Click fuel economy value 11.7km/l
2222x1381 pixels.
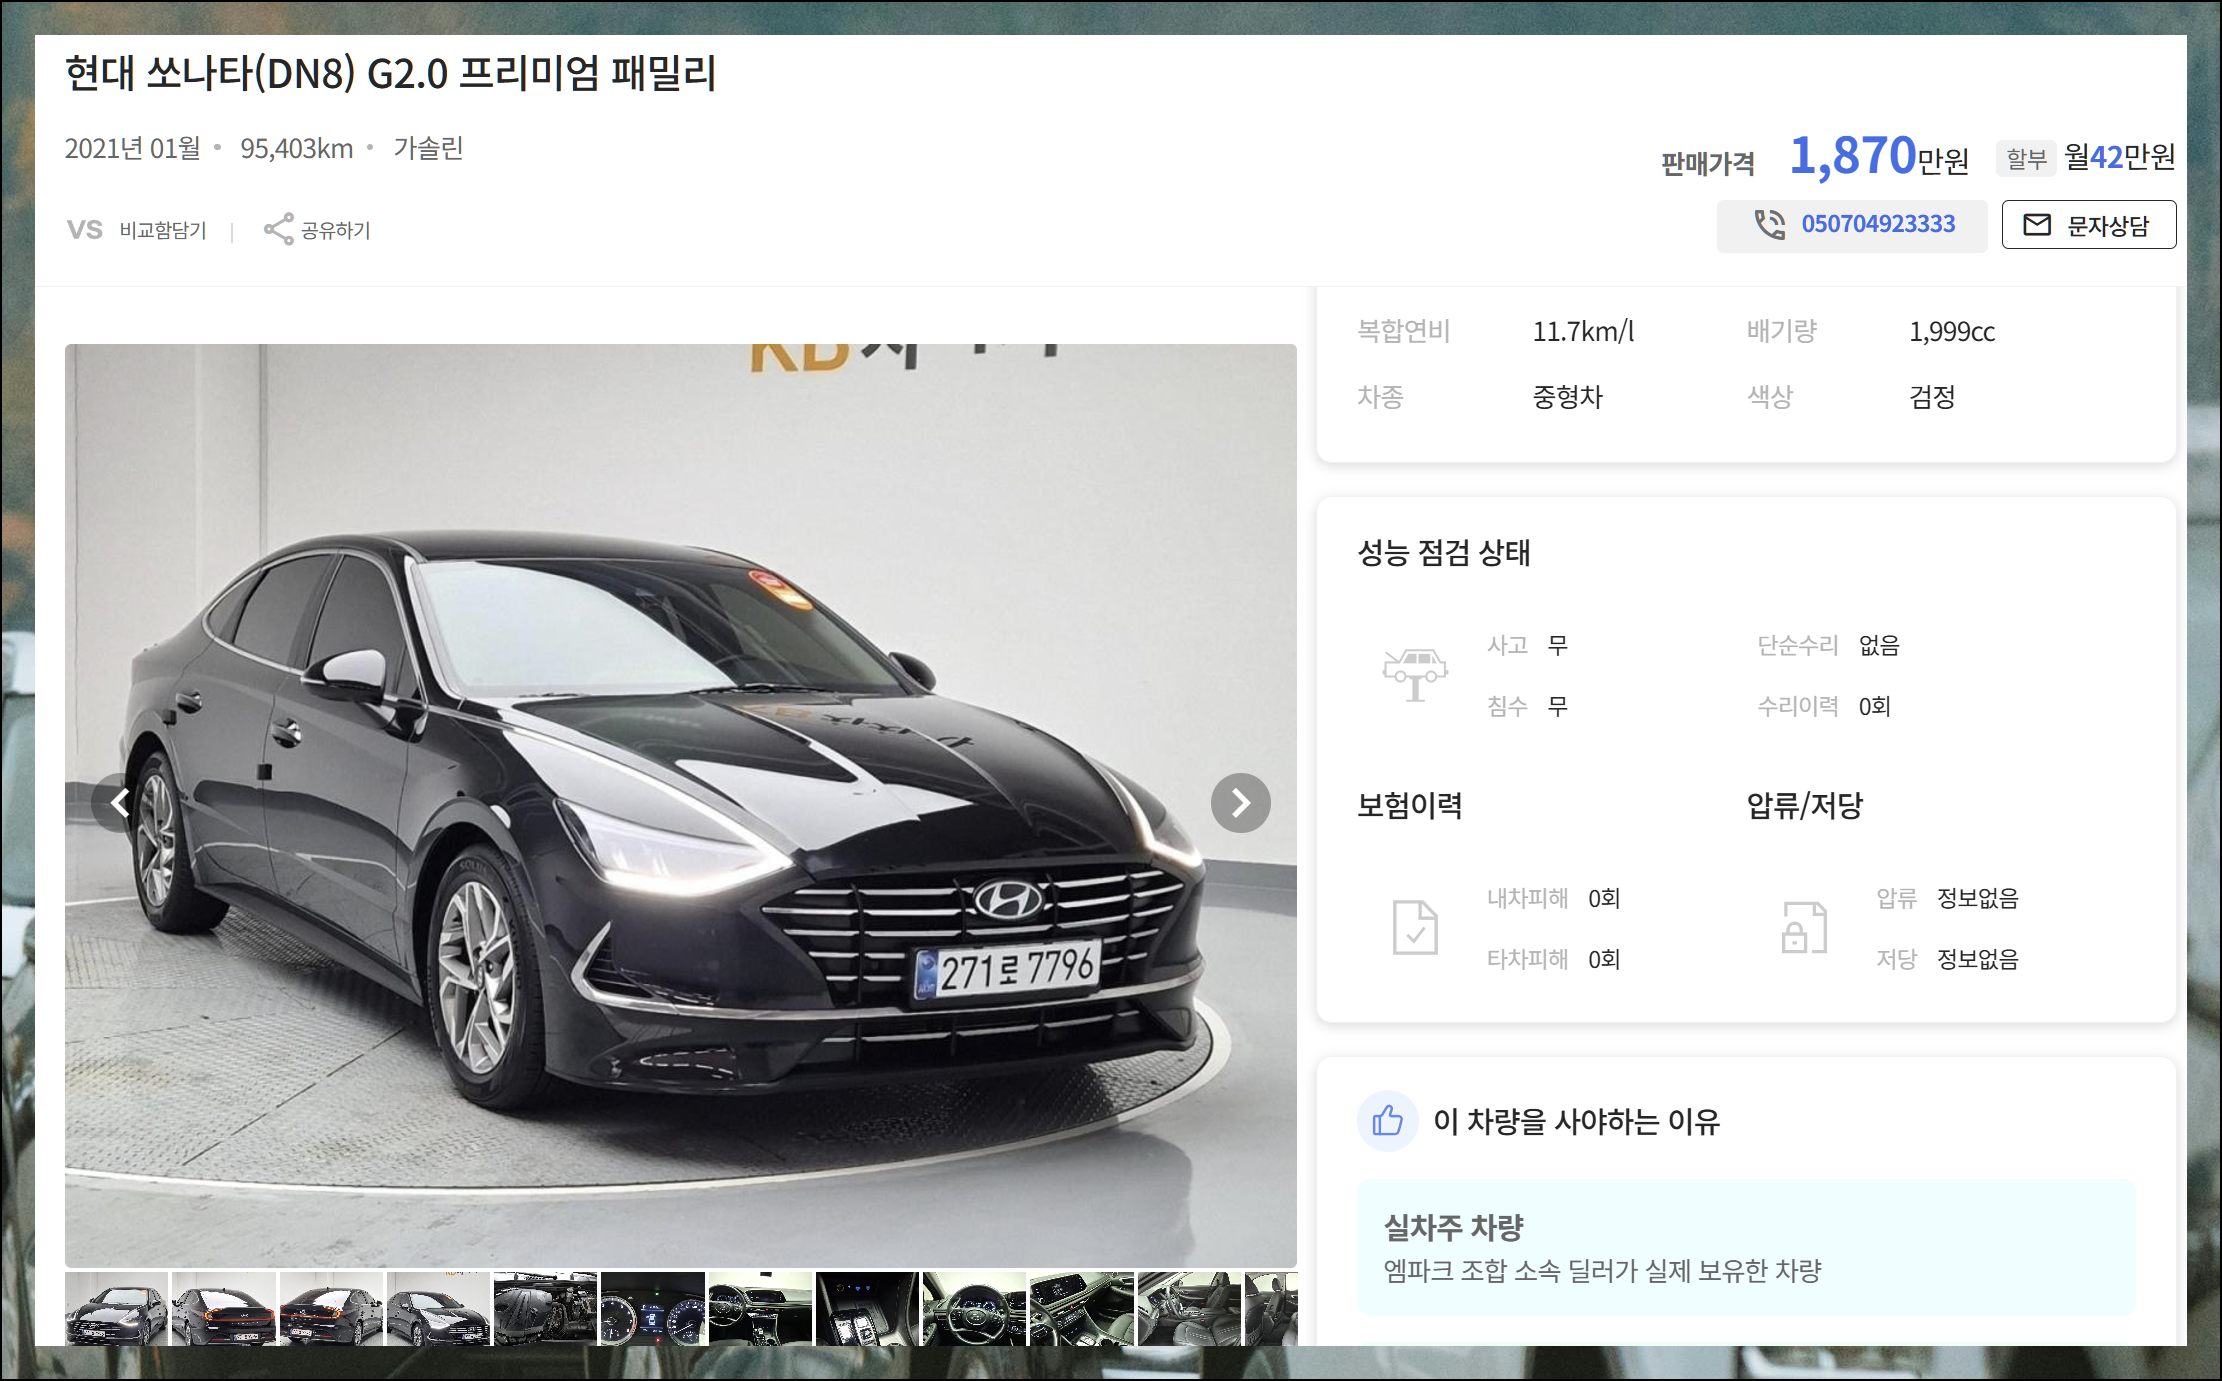[1583, 332]
